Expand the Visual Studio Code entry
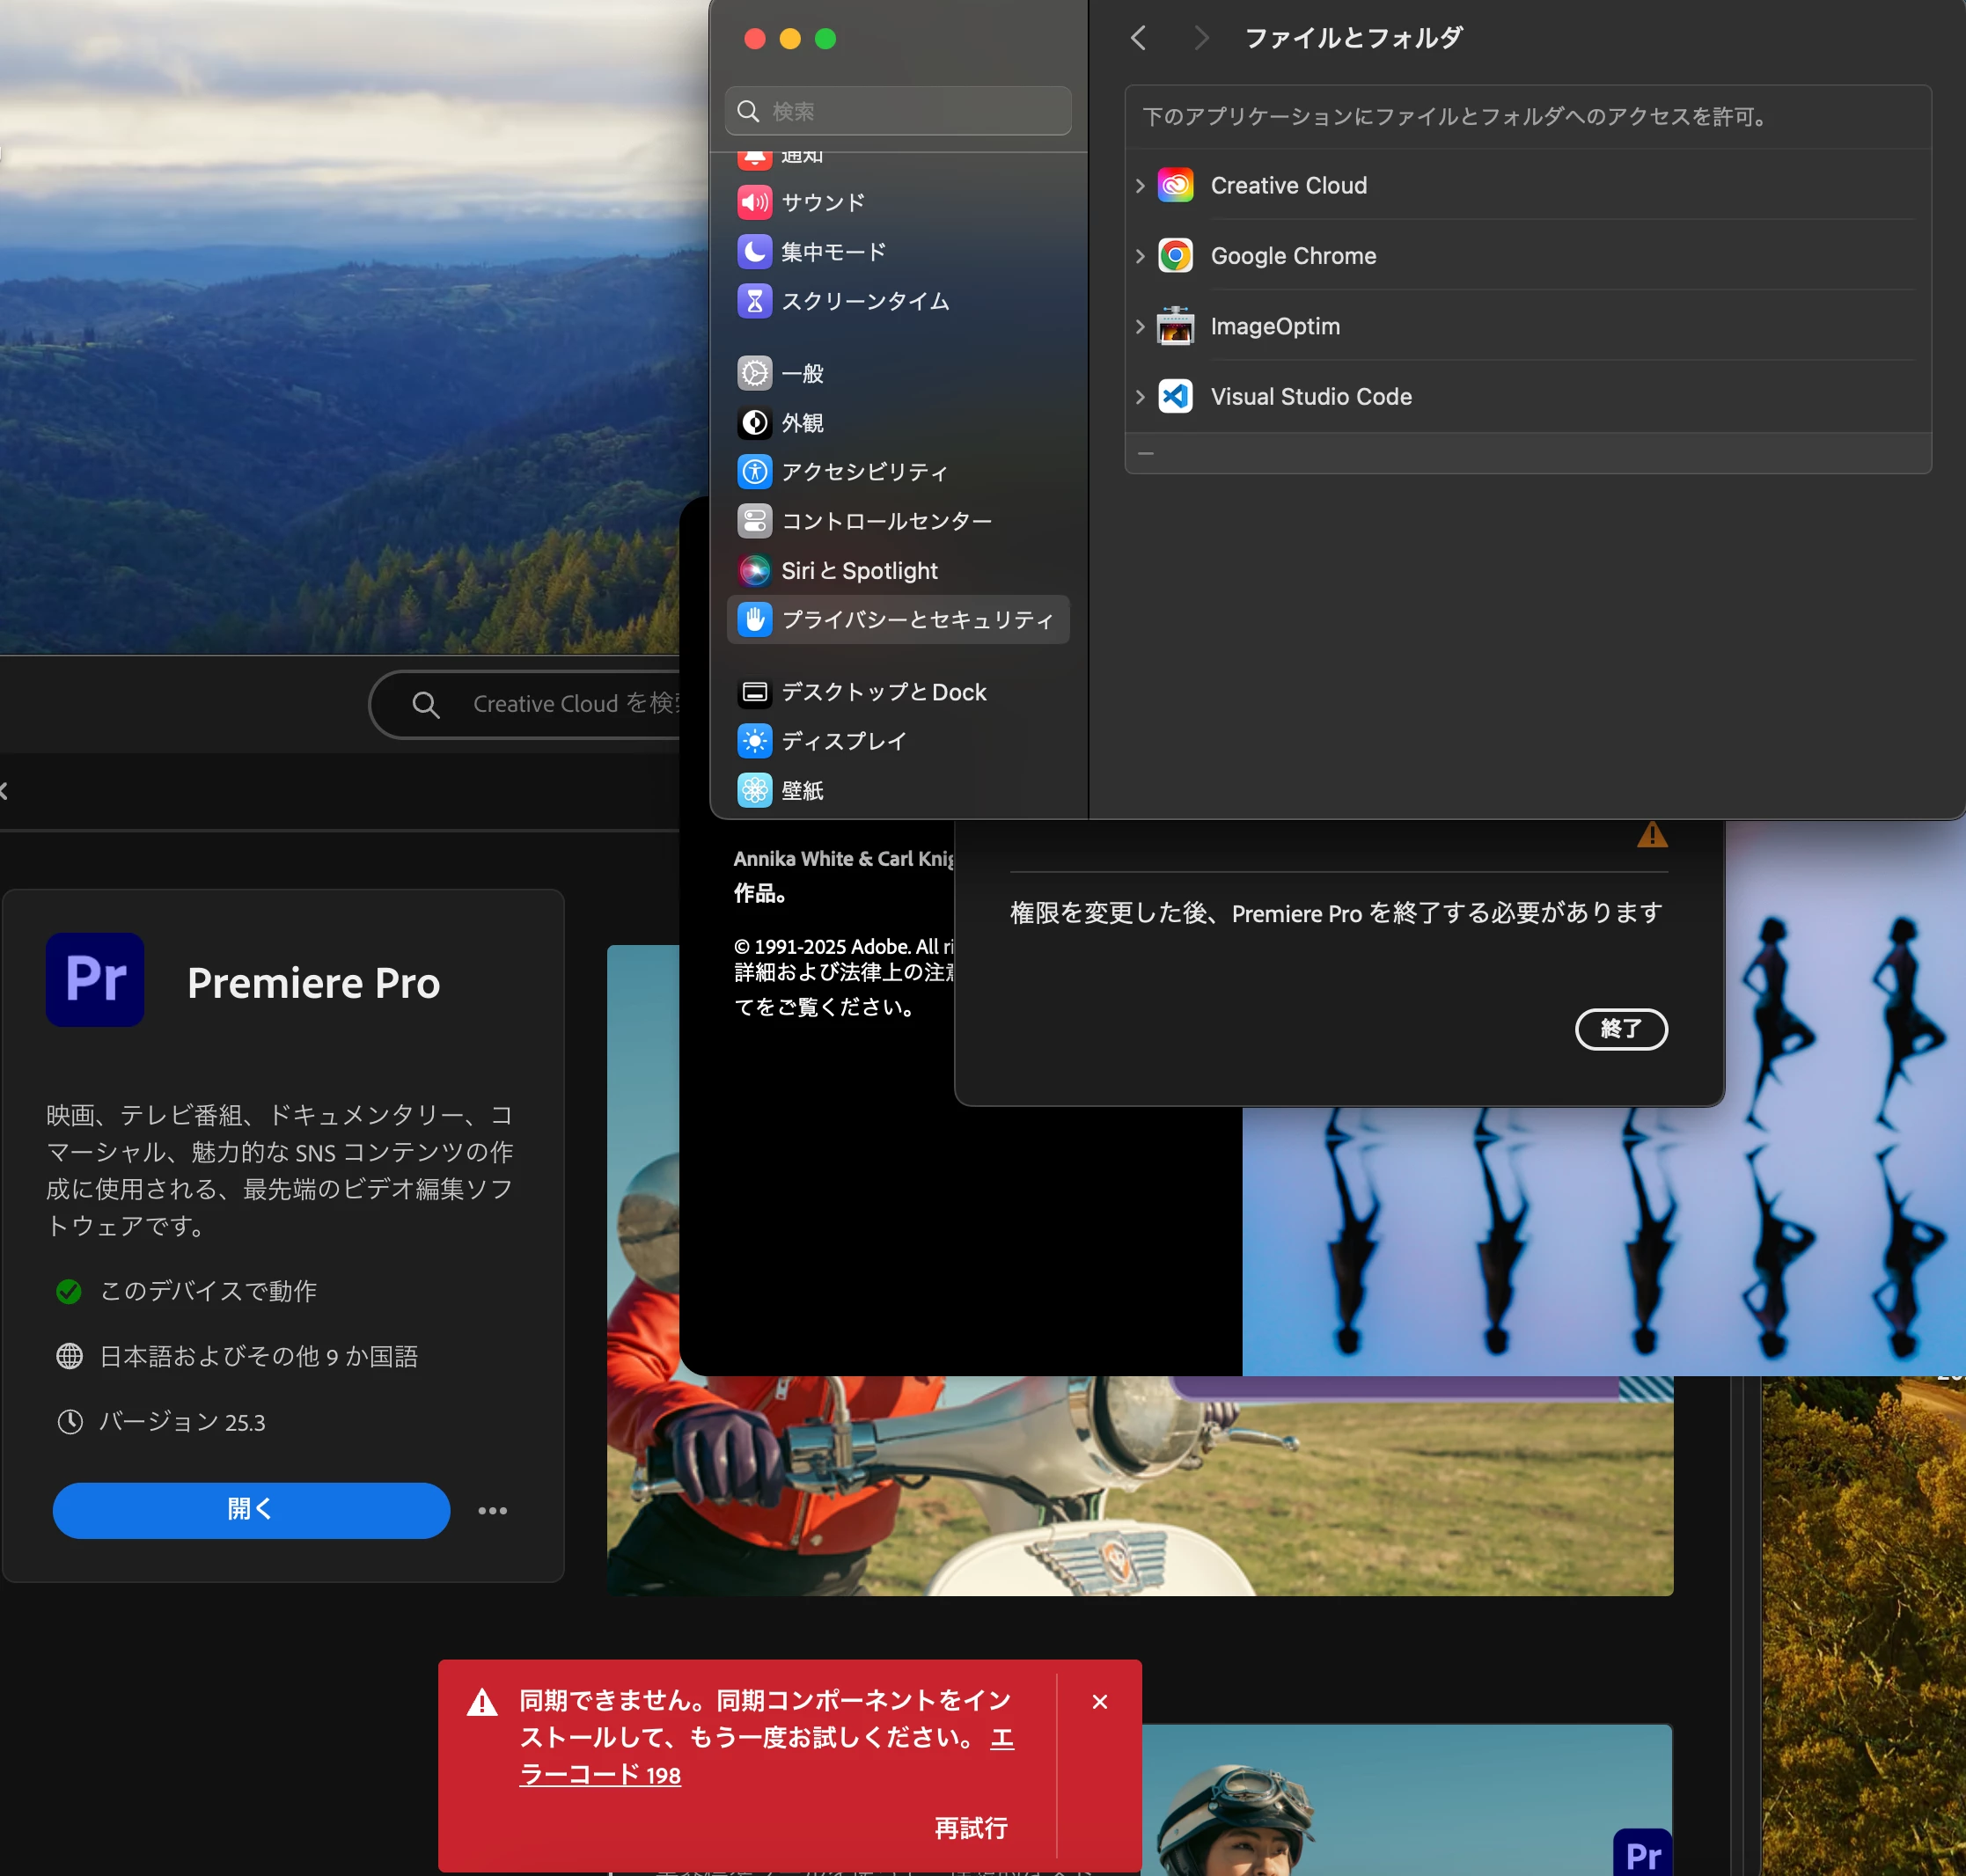 [x=1140, y=397]
